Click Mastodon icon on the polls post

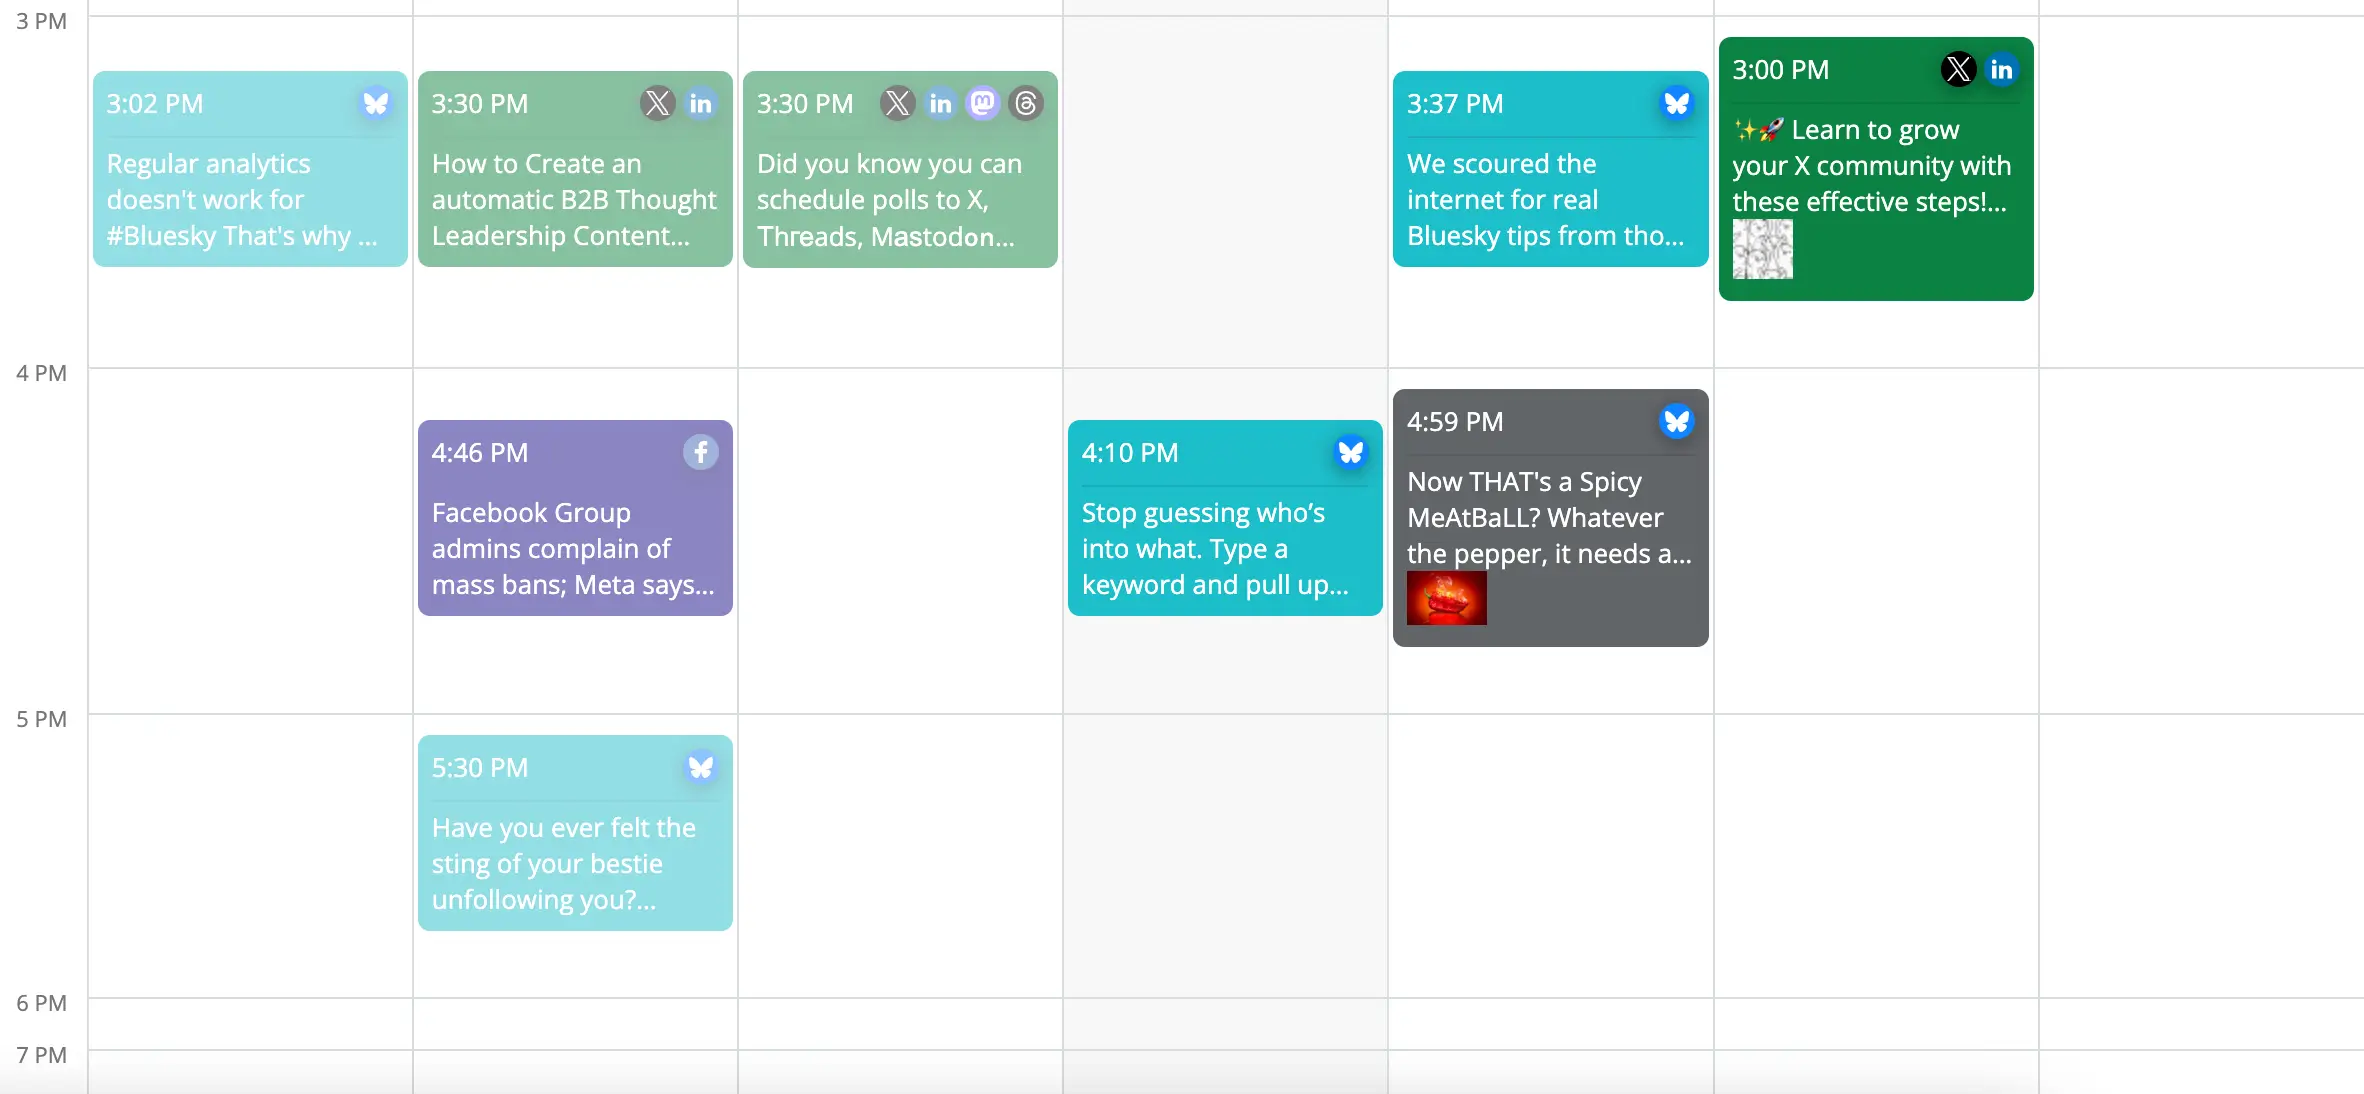(983, 103)
